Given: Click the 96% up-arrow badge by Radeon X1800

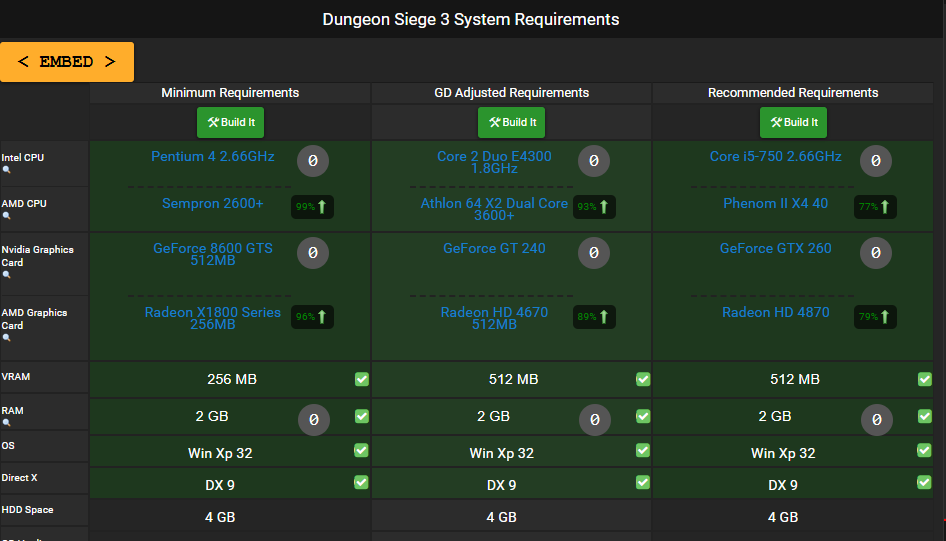Looking at the screenshot, I should coord(312,317).
